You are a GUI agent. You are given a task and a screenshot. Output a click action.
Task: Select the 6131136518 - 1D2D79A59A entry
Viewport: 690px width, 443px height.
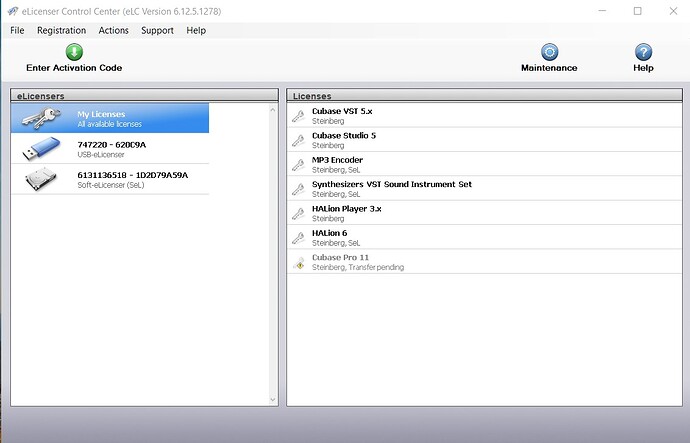(x=110, y=179)
